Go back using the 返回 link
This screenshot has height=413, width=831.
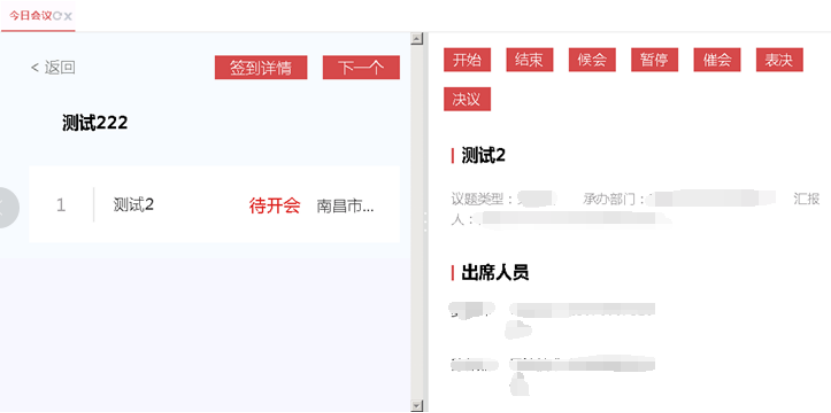53,67
